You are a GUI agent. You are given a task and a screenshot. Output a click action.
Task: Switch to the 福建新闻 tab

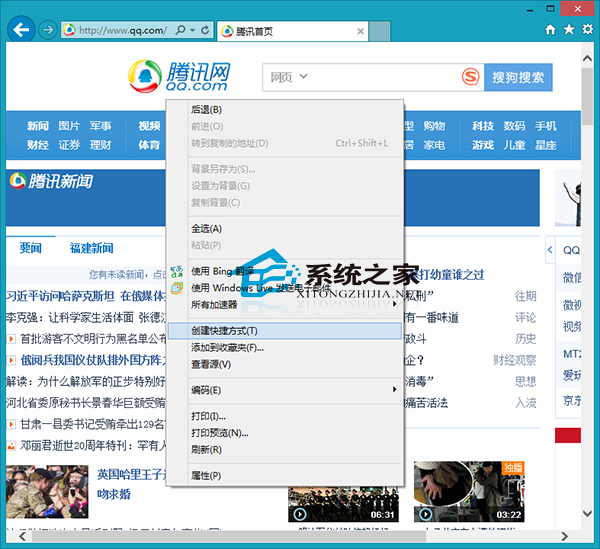[x=91, y=248]
